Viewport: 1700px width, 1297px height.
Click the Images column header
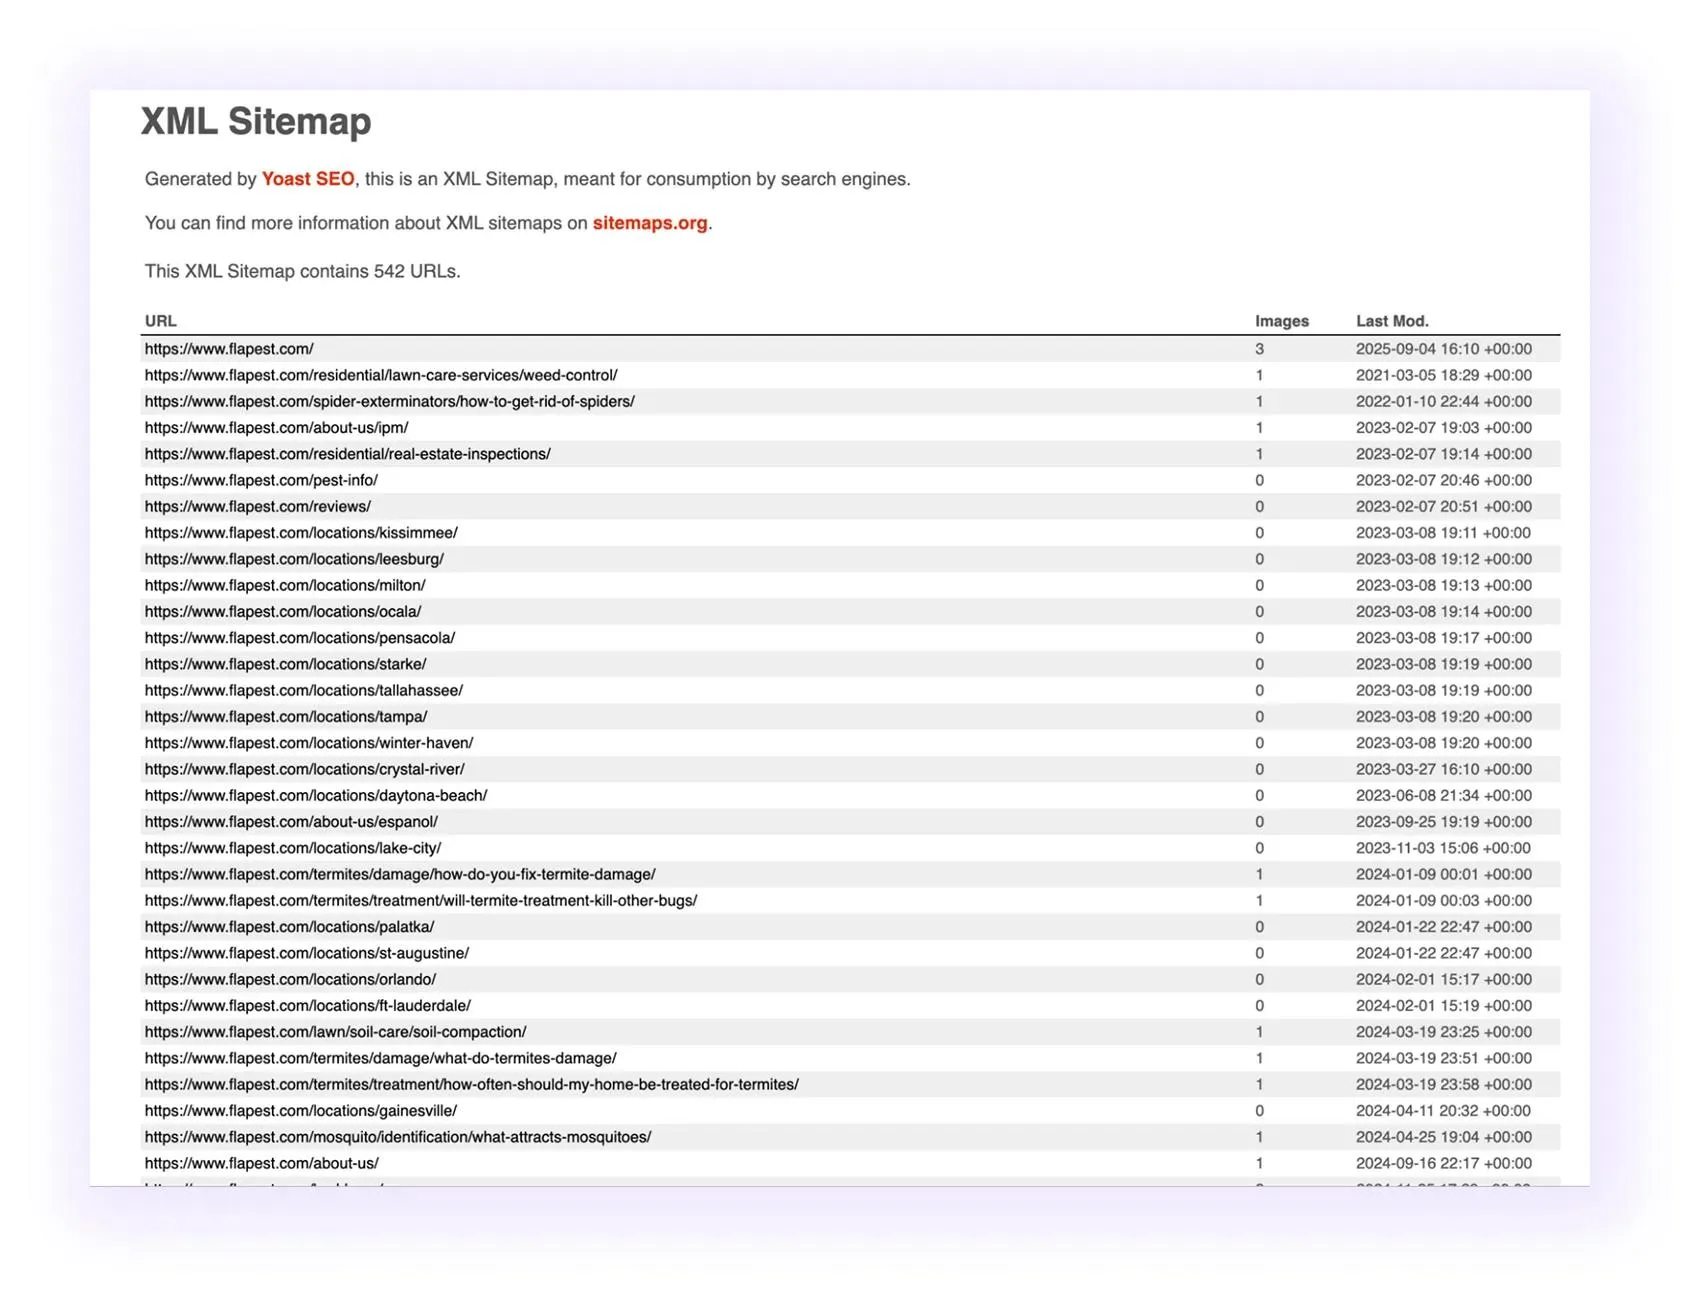coord(1282,321)
